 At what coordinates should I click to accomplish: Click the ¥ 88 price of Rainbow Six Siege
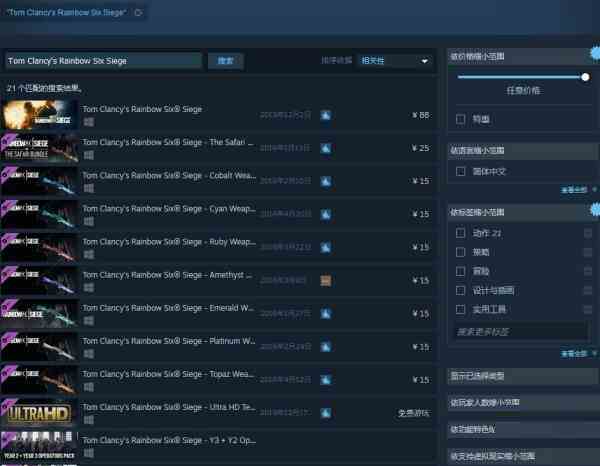(x=421, y=115)
